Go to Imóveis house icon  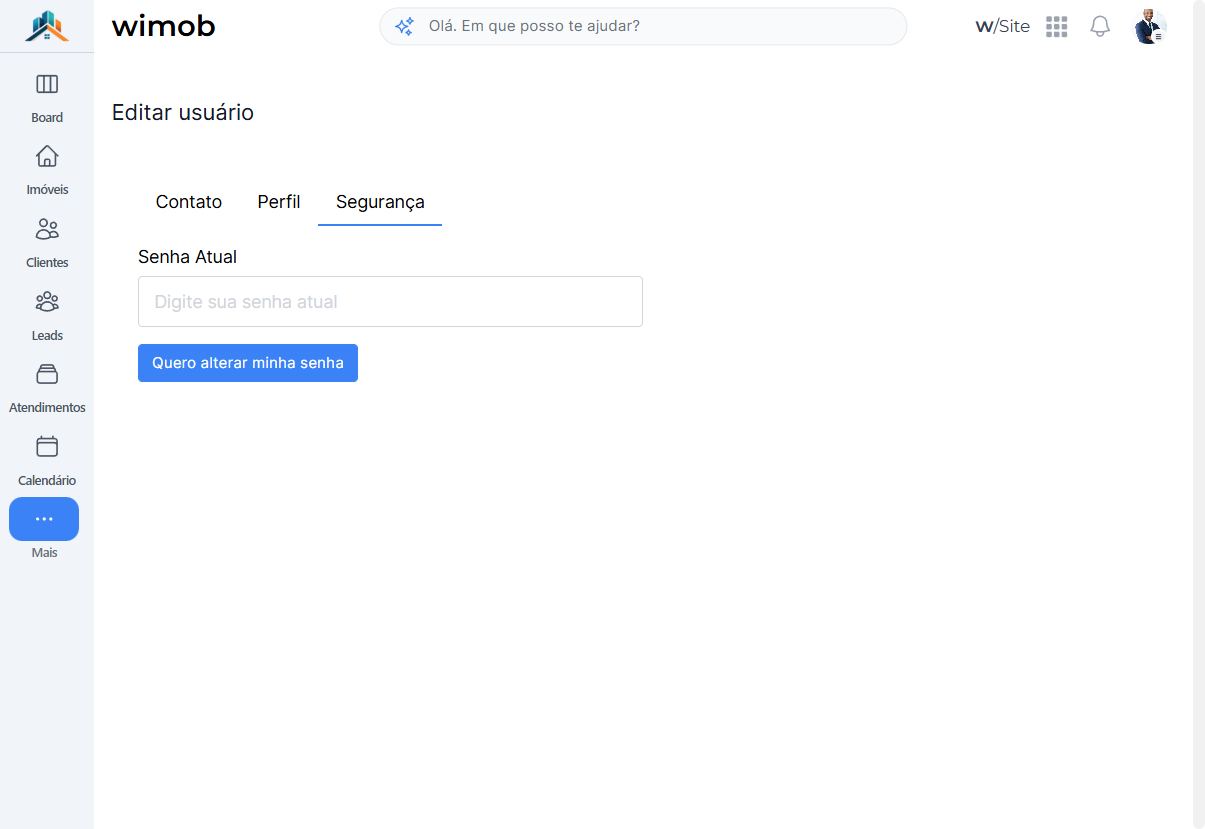click(x=47, y=156)
